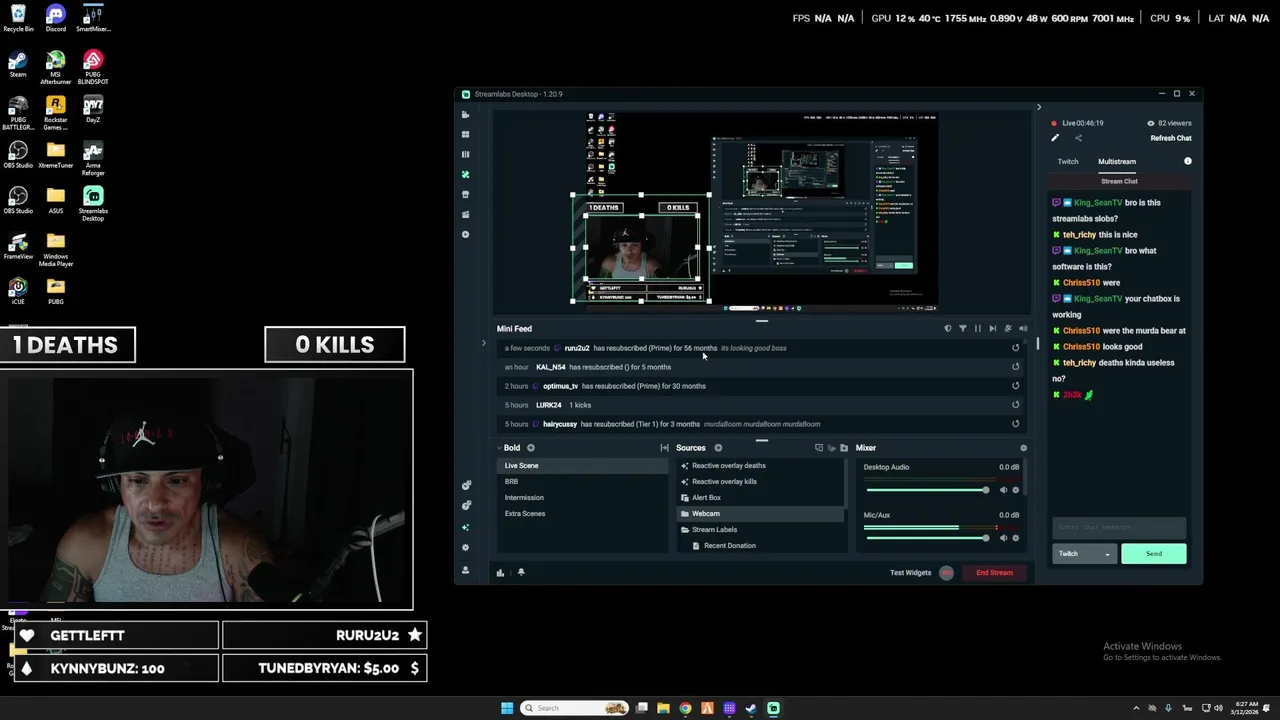The image size is (1280, 720).
Task: Open the sparkle AI icon in sidebar
Action: [465, 527]
